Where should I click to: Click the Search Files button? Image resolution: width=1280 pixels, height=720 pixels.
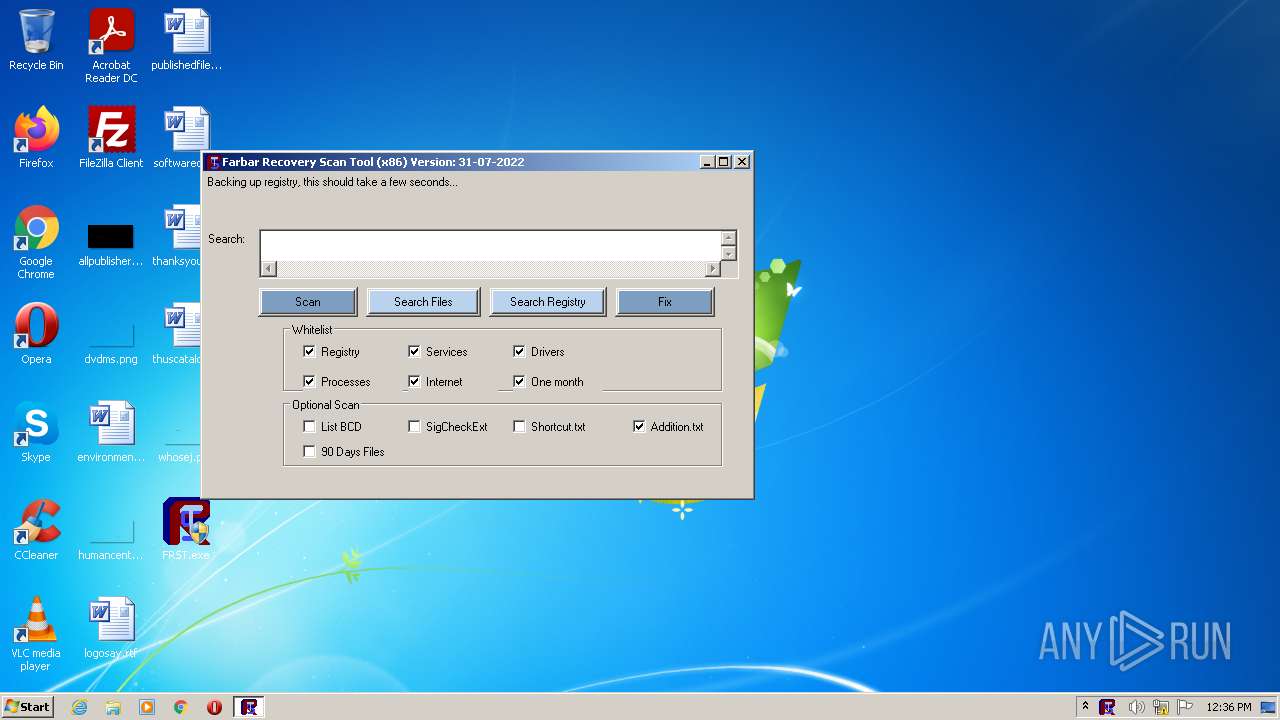(423, 302)
